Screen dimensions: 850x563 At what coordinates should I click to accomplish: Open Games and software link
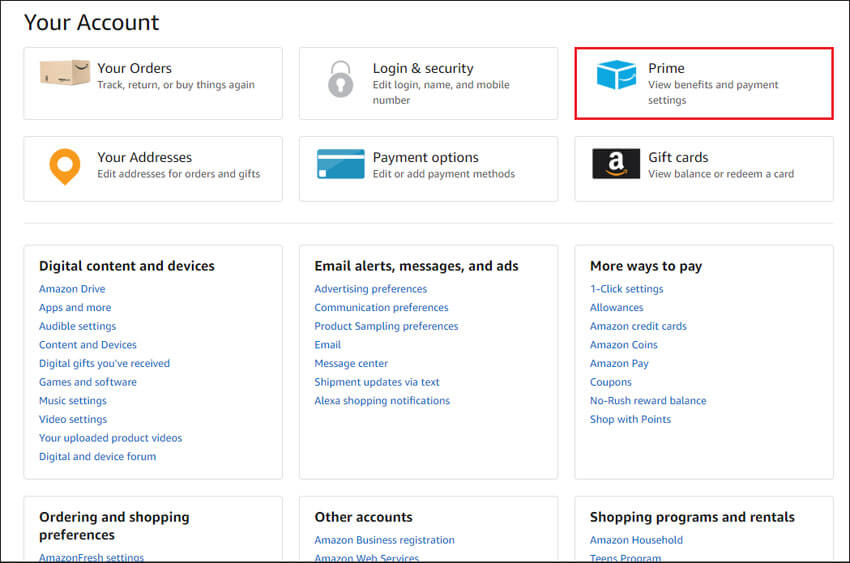tap(88, 382)
